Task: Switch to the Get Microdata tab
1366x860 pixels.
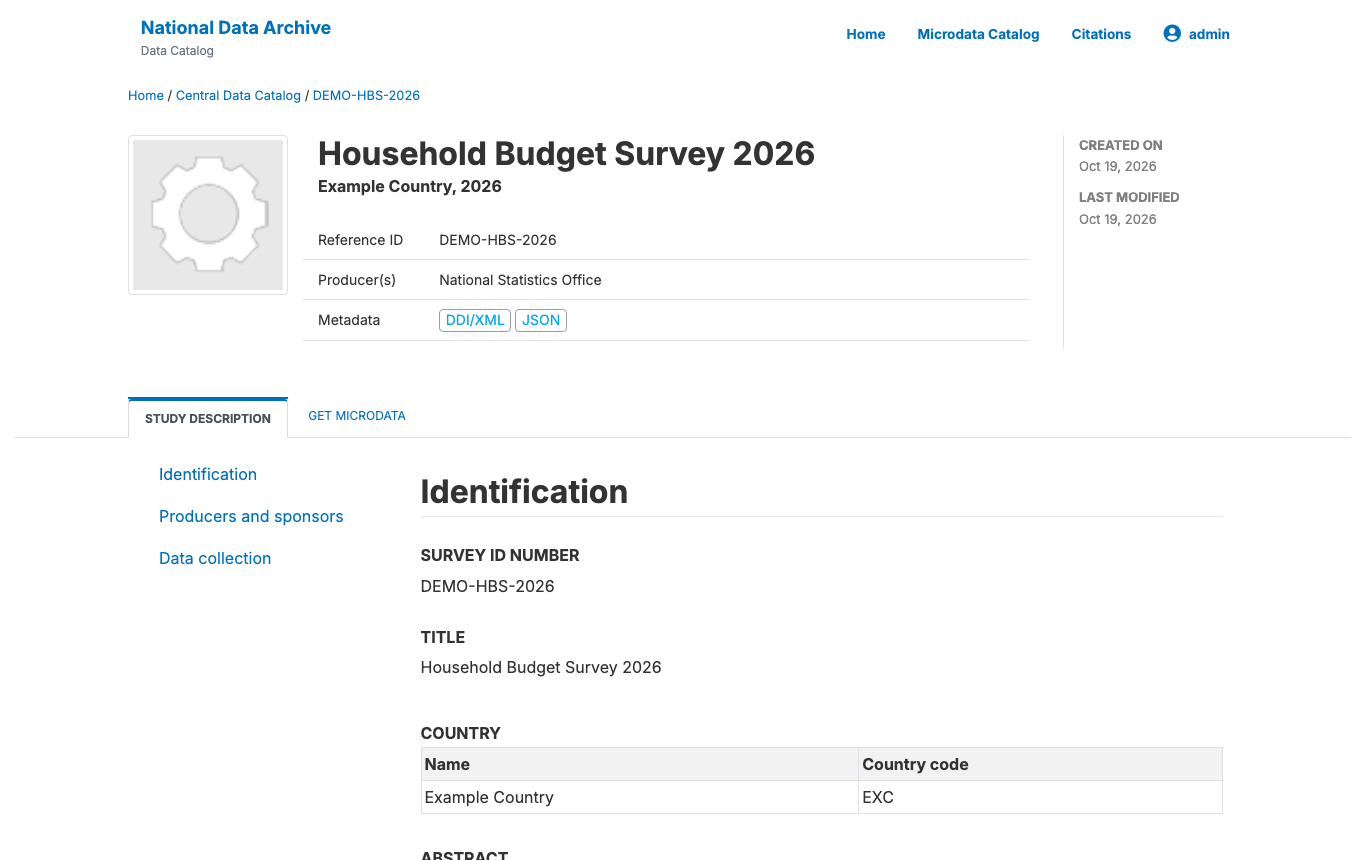Action: tap(357, 416)
